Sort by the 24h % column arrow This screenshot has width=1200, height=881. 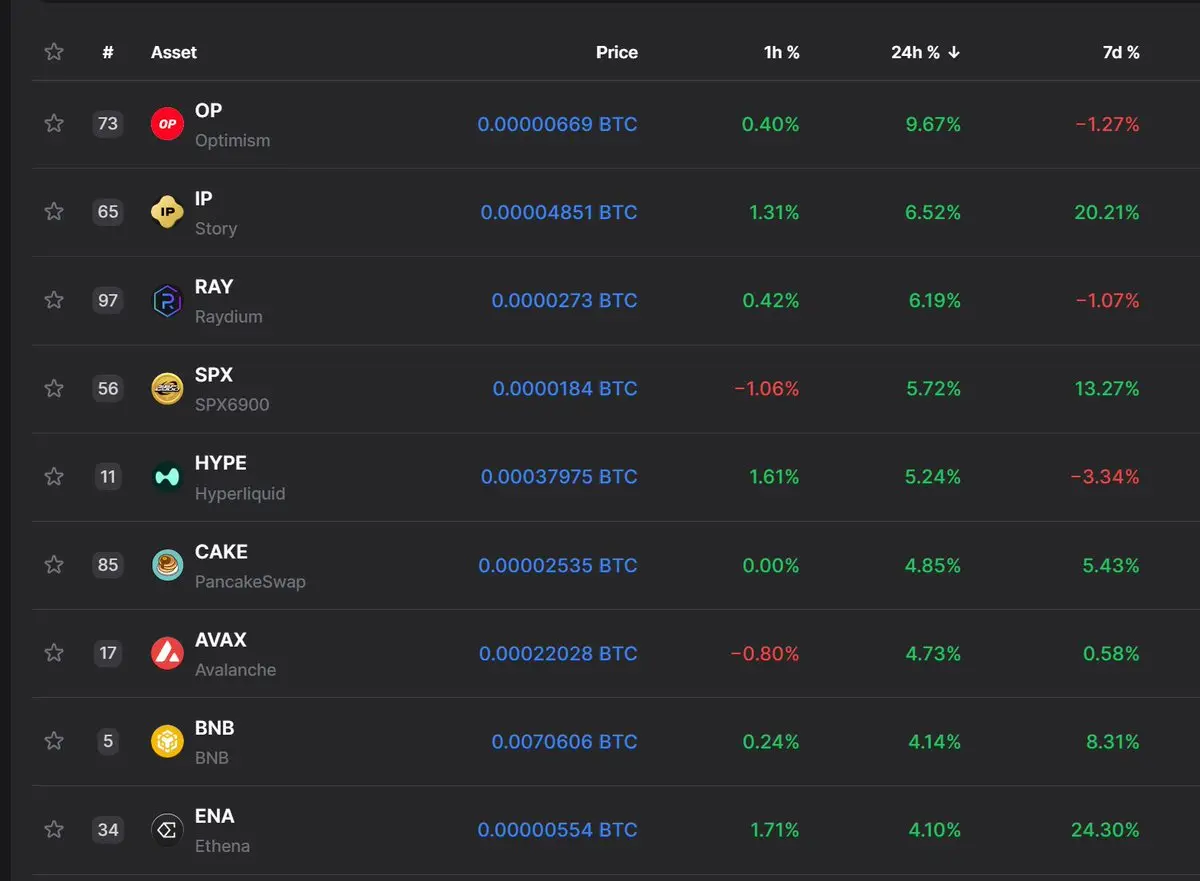(954, 52)
